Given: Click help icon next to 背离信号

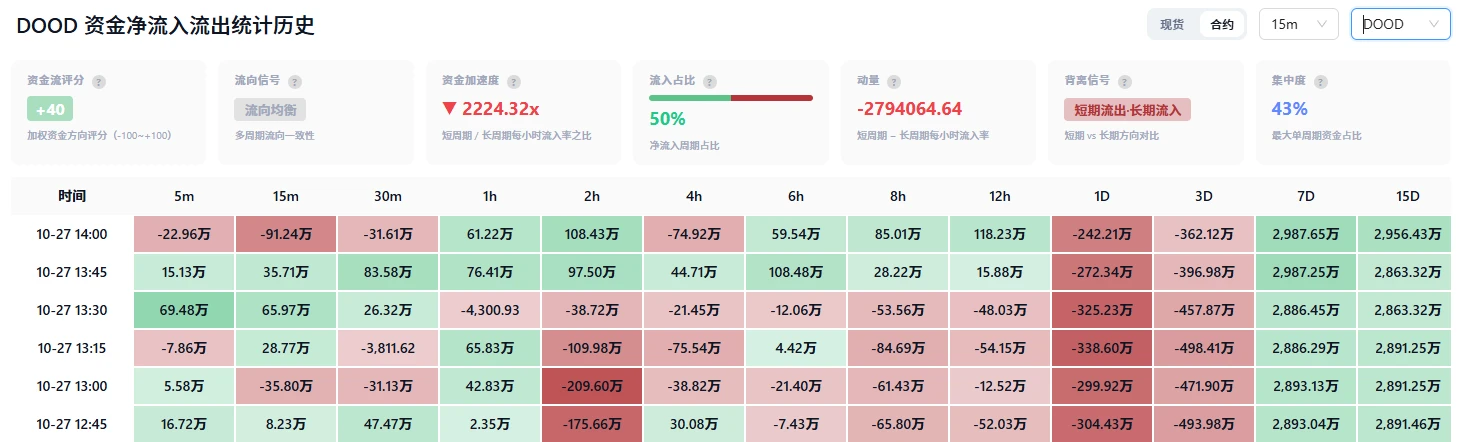Looking at the screenshot, I should 1125,81.
